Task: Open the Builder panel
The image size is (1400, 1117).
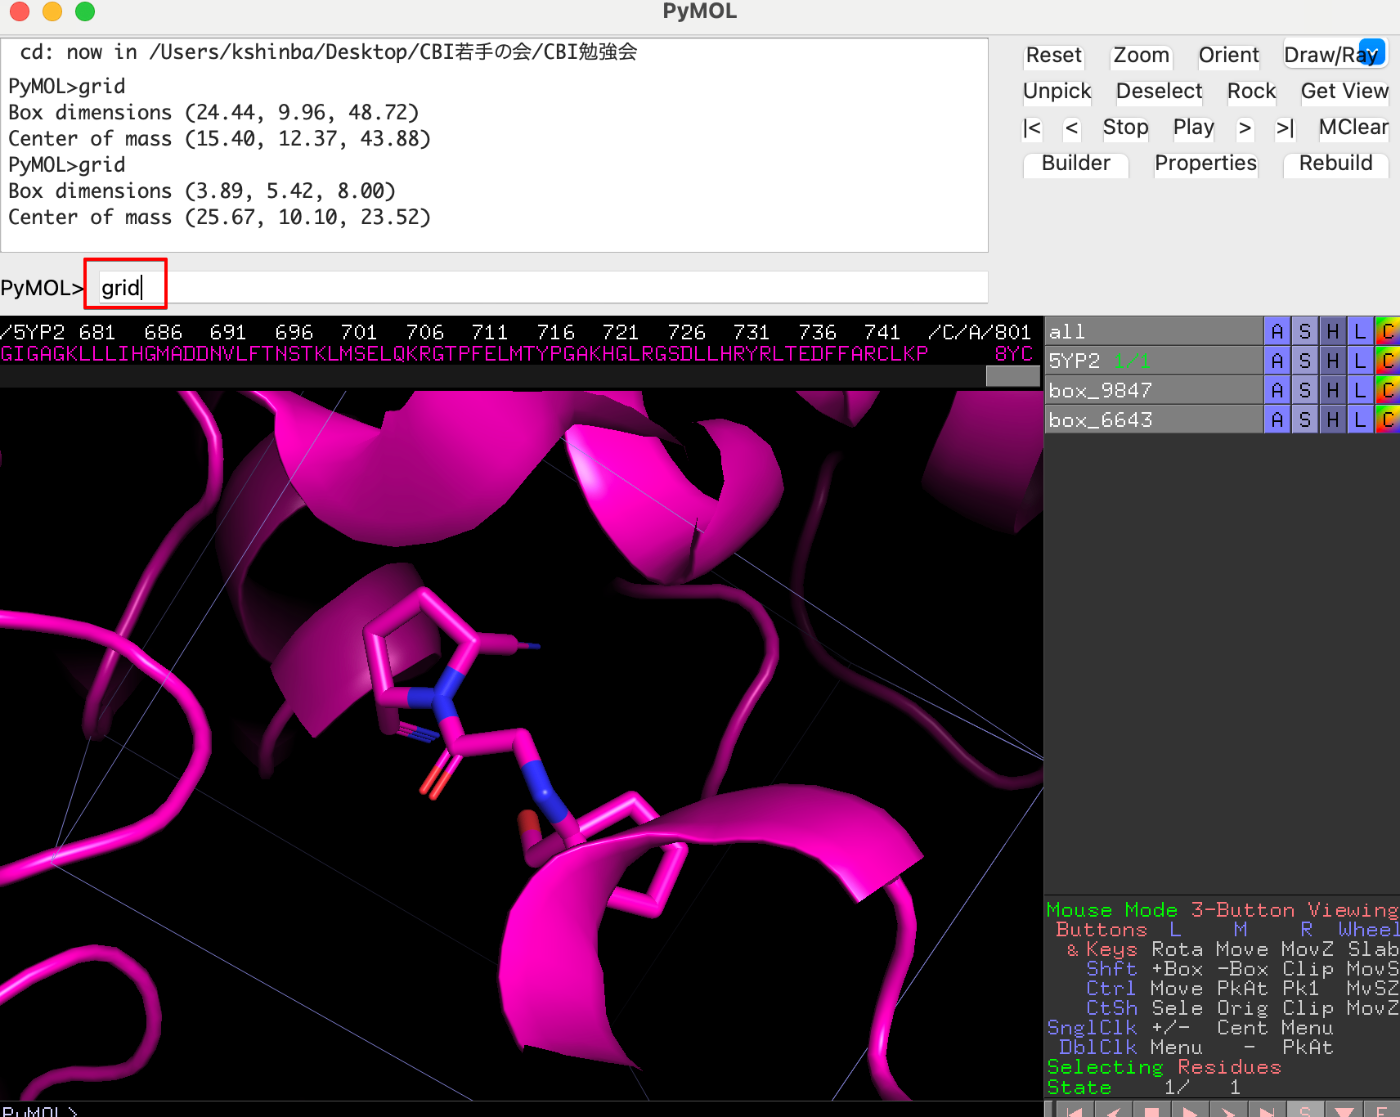Action: click(1075, 163)
